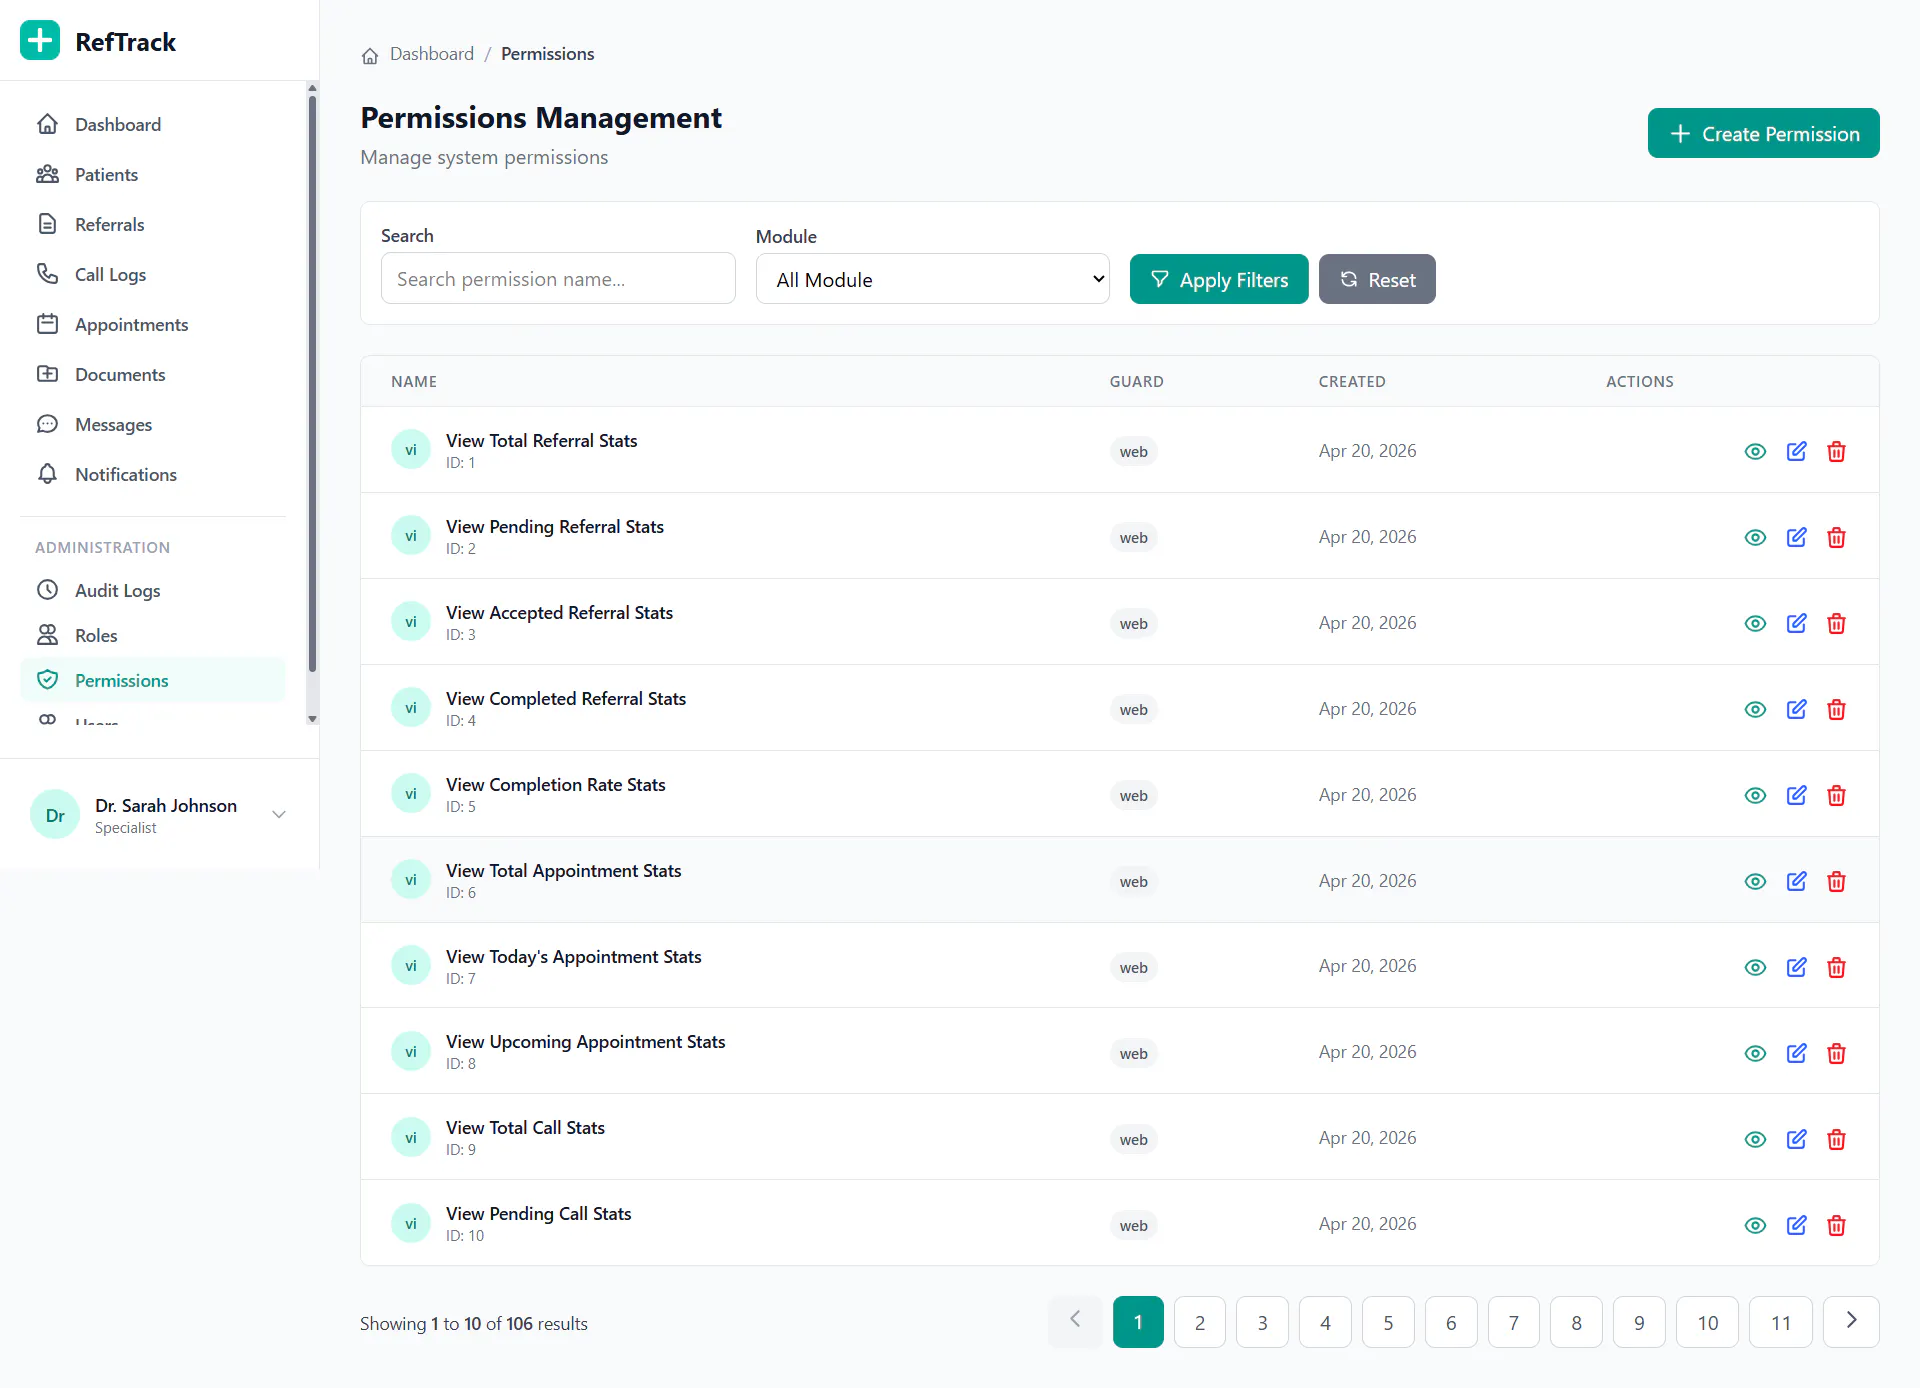This screenshot has height=1388, width=1920.
Task: View details of View Completed Referral Stats
Action: coord(1755,709)
